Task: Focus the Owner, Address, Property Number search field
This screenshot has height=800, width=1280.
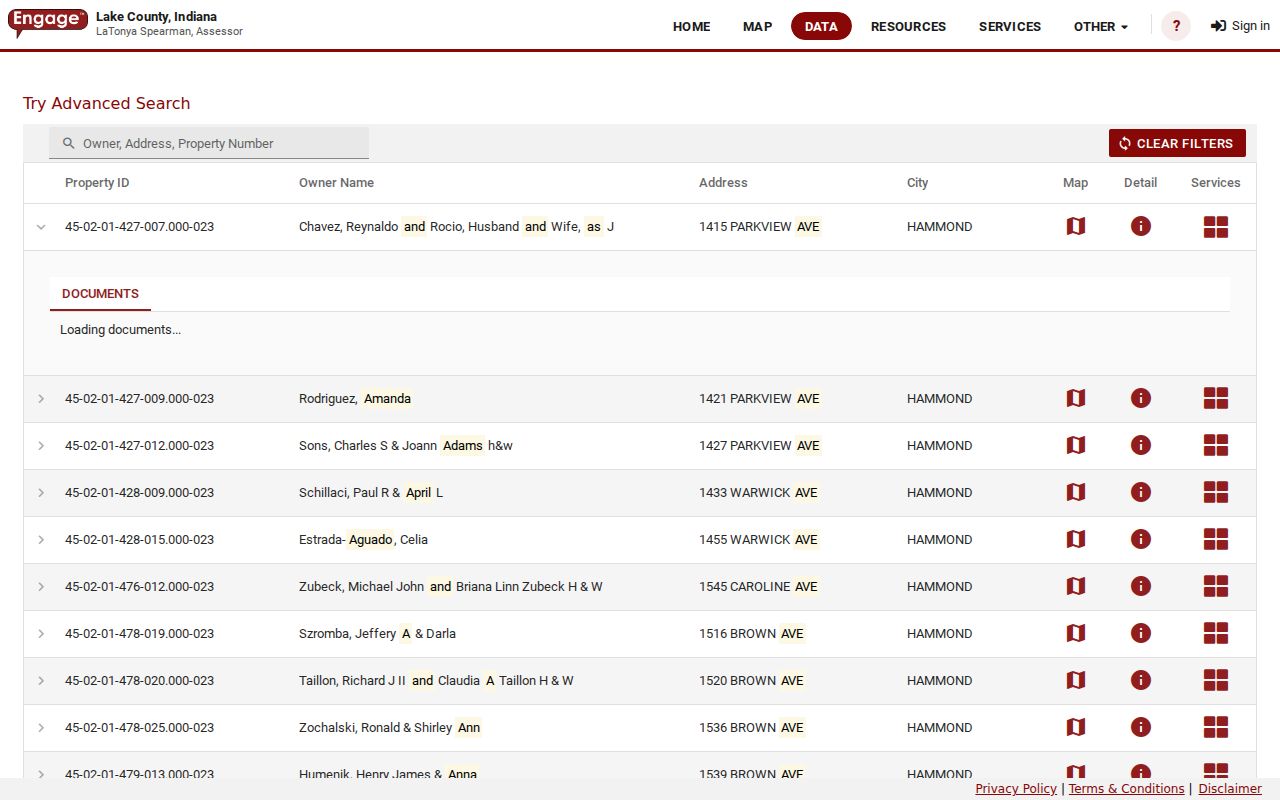Action: [209, 143]
